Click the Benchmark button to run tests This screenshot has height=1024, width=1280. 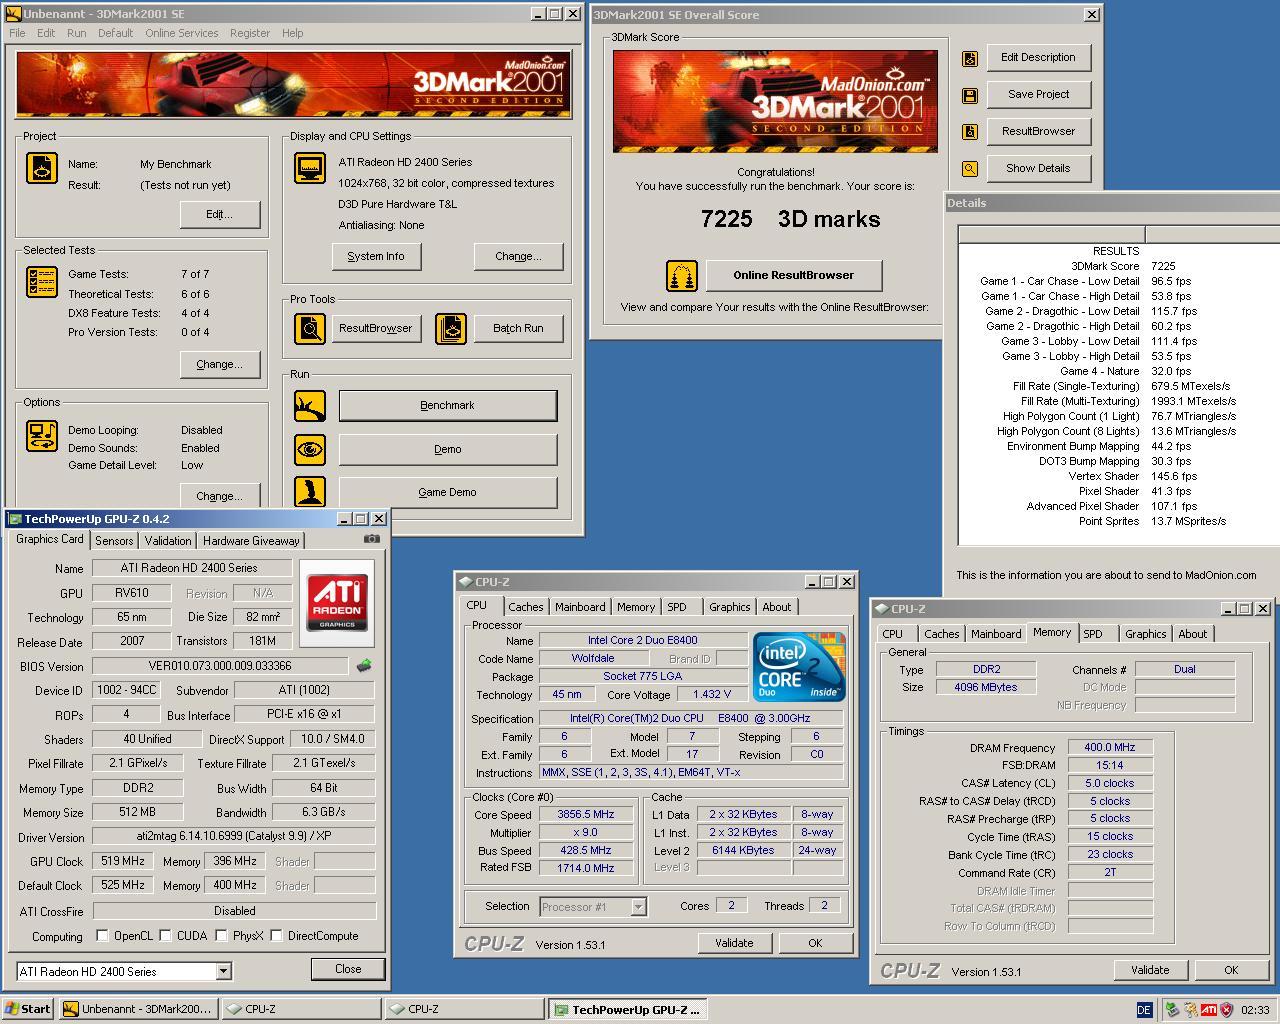click(447, 405)
